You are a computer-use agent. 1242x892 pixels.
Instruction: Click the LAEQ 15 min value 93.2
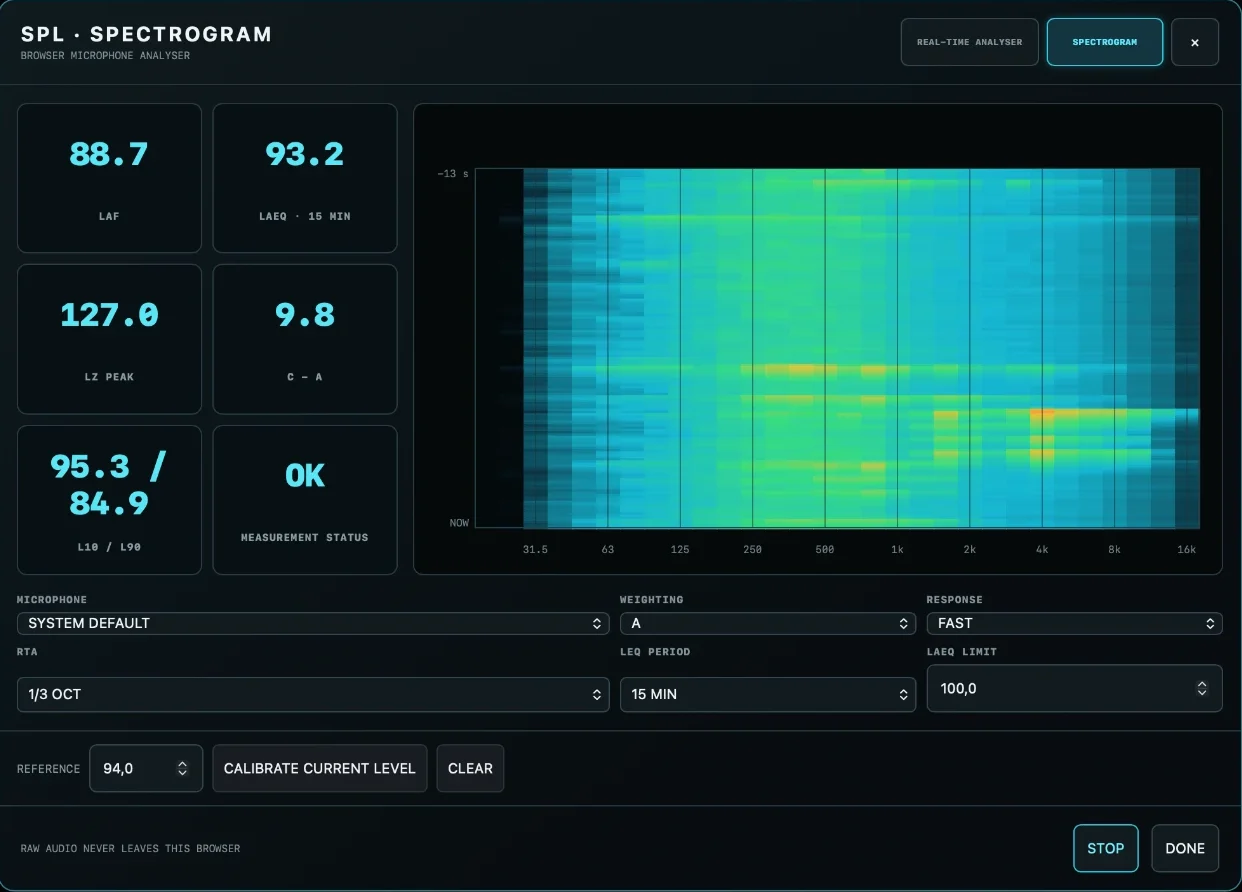[305, 154]
